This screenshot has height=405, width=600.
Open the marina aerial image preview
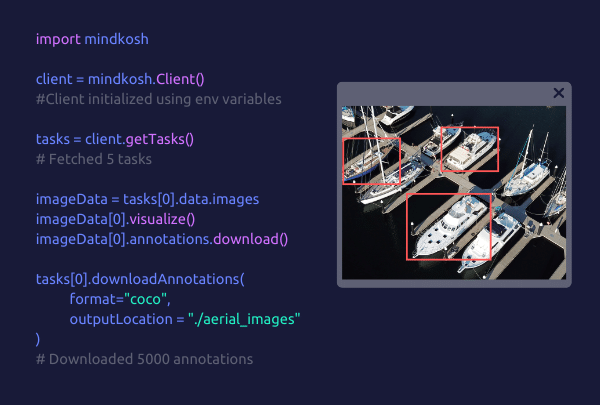tap(454, 193)
